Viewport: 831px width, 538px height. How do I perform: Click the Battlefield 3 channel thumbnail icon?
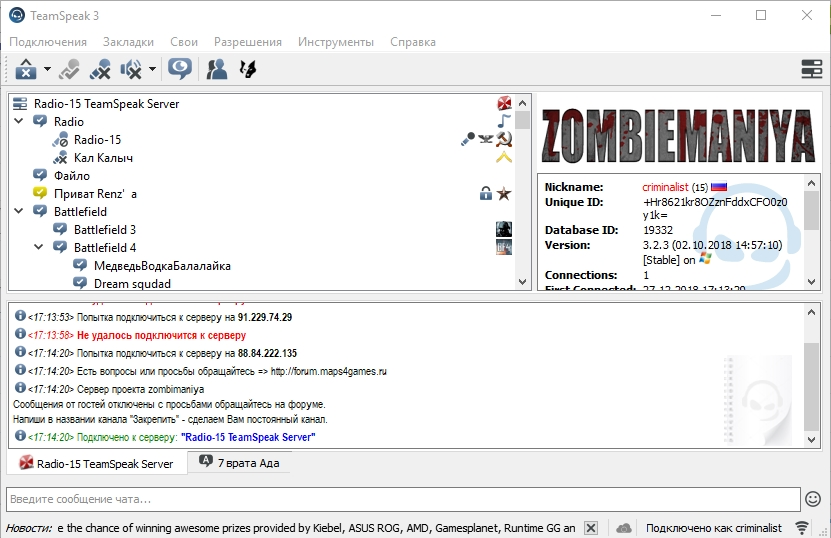click(504, 229)
